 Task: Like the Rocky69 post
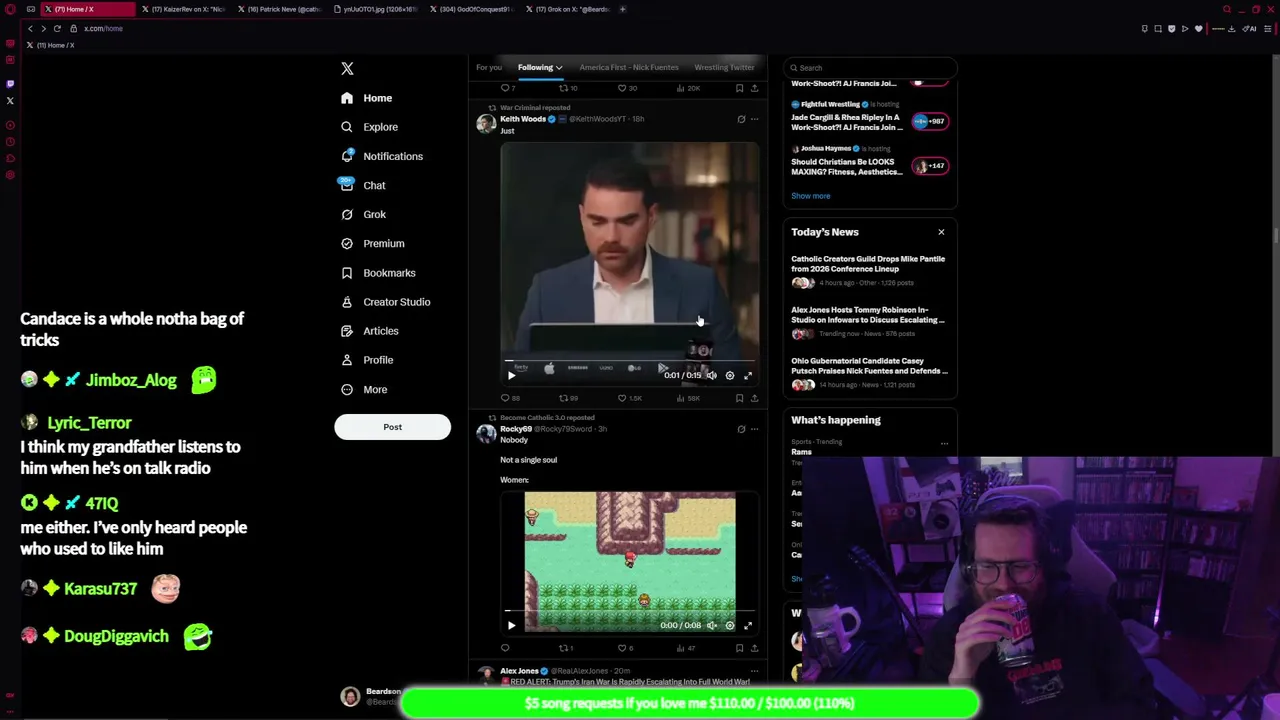coord(622,648)
